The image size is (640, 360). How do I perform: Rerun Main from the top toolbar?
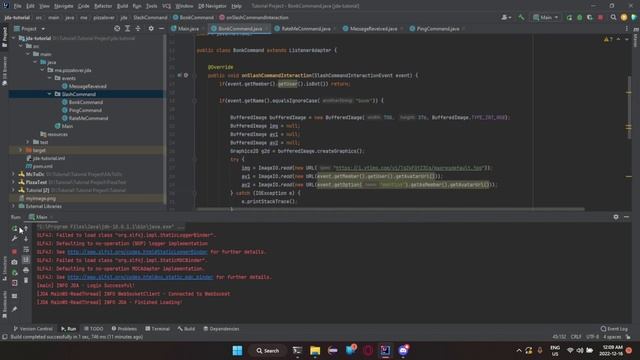[569, 18]
